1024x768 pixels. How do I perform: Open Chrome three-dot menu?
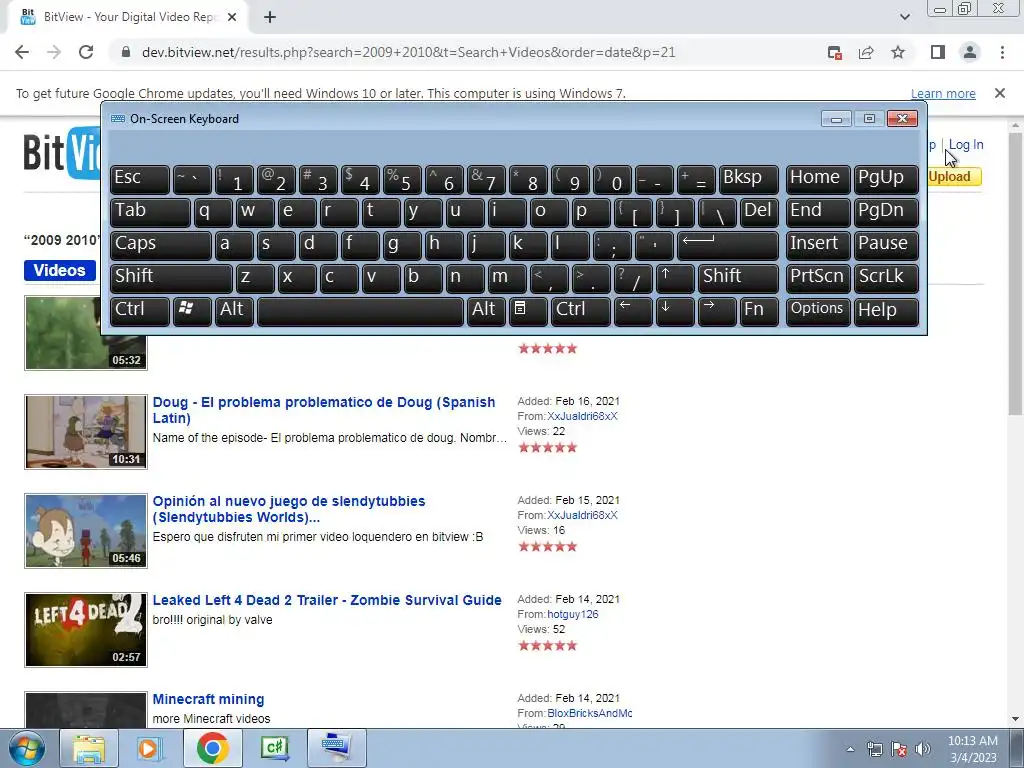1002,52
